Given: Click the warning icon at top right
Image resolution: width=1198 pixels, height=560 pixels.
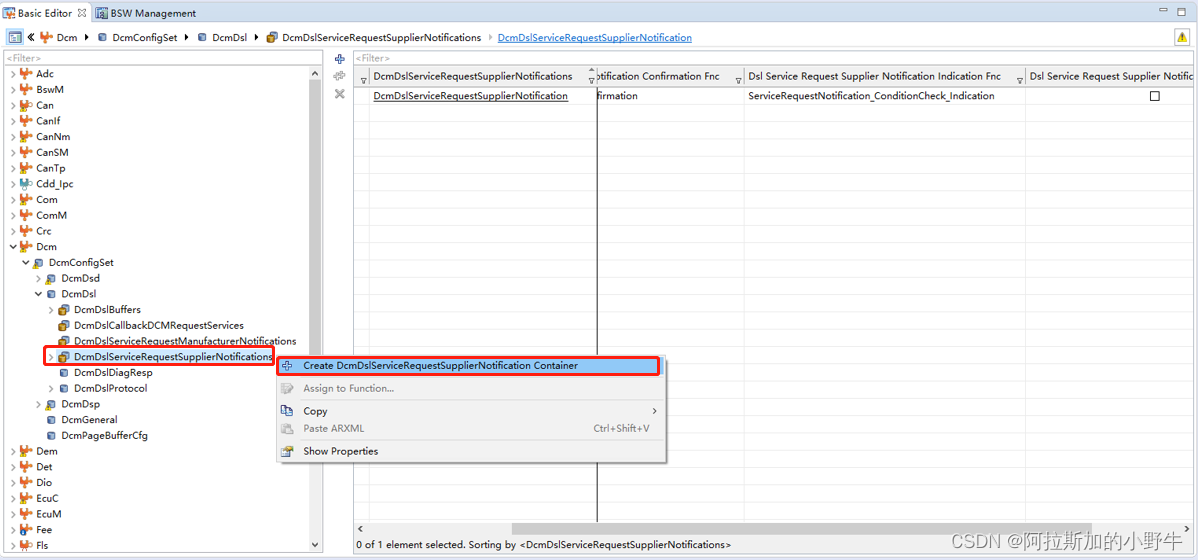Looking at the screenshot, I should click(1181, 37).
